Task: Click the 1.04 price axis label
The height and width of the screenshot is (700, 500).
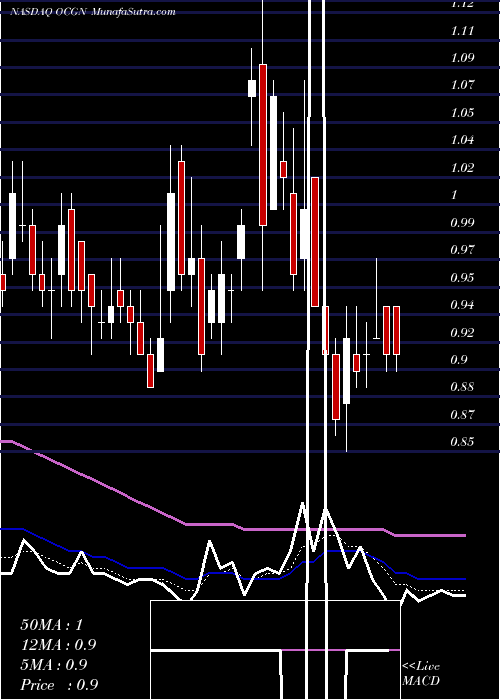Action: click(x=462, y=140)
